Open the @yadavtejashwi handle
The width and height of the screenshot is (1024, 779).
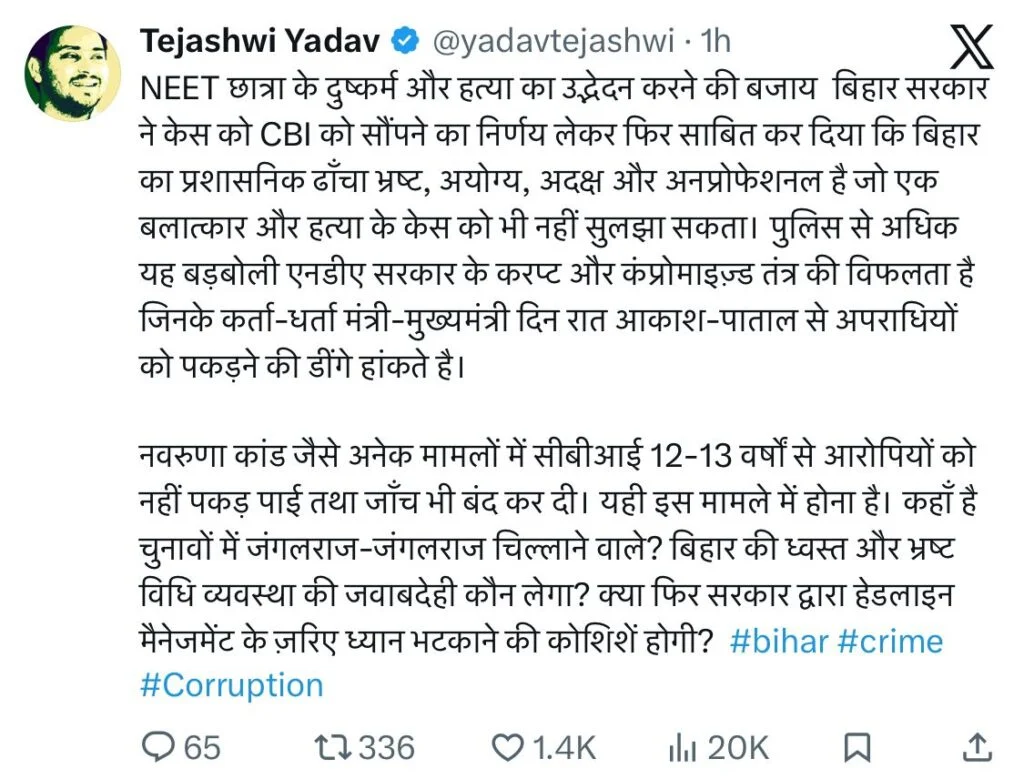tap(554, 39)
